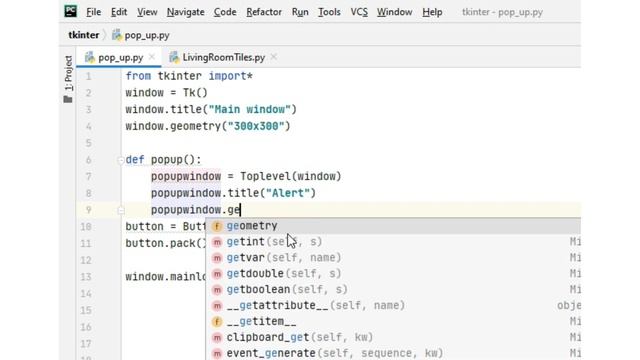Screen dimensions: 640x360
Task: Select getdouble completion suggestion
Action: point(393,273)
